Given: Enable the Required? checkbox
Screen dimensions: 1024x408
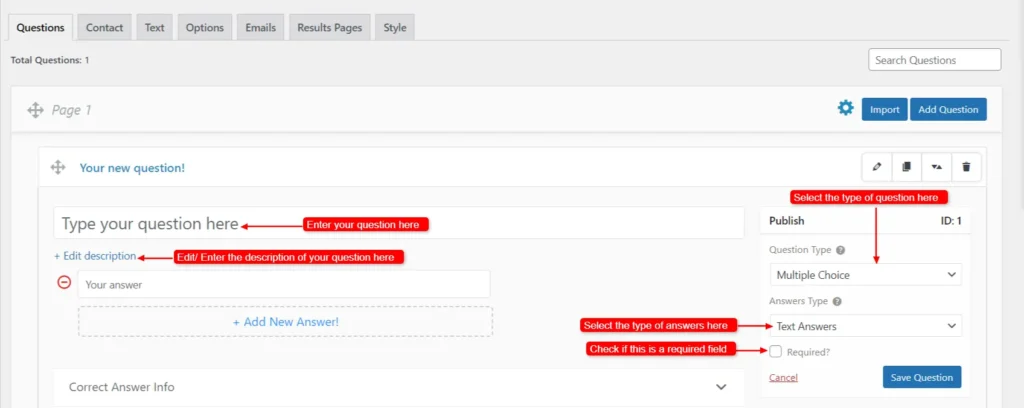Looking at the screenshot, I should coord(776,351).
